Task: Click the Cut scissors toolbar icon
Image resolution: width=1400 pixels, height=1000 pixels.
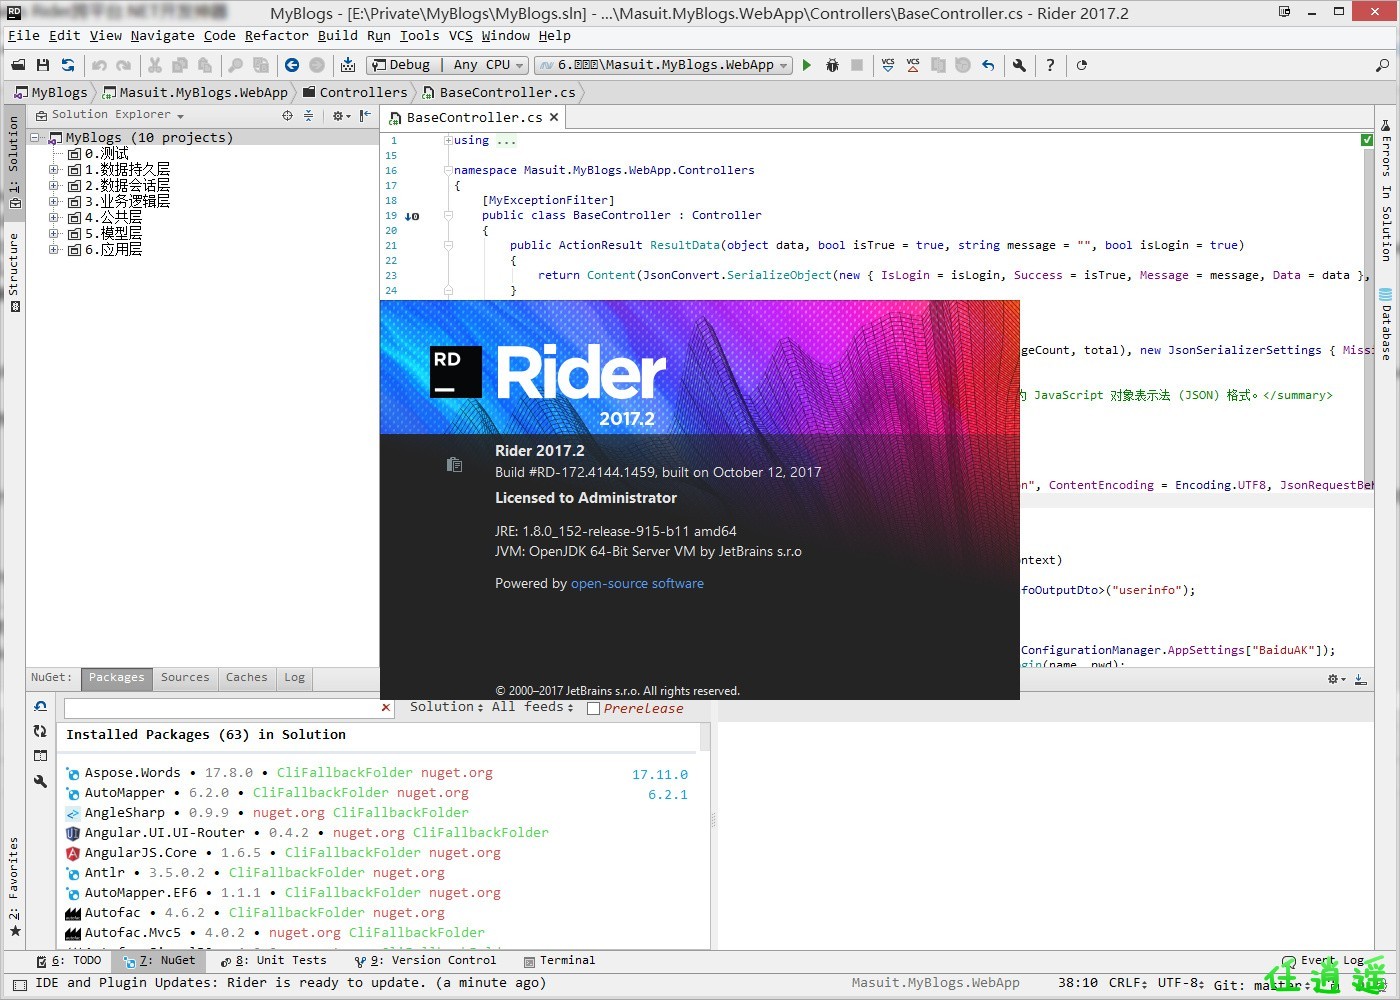Action: coord(155,65)
